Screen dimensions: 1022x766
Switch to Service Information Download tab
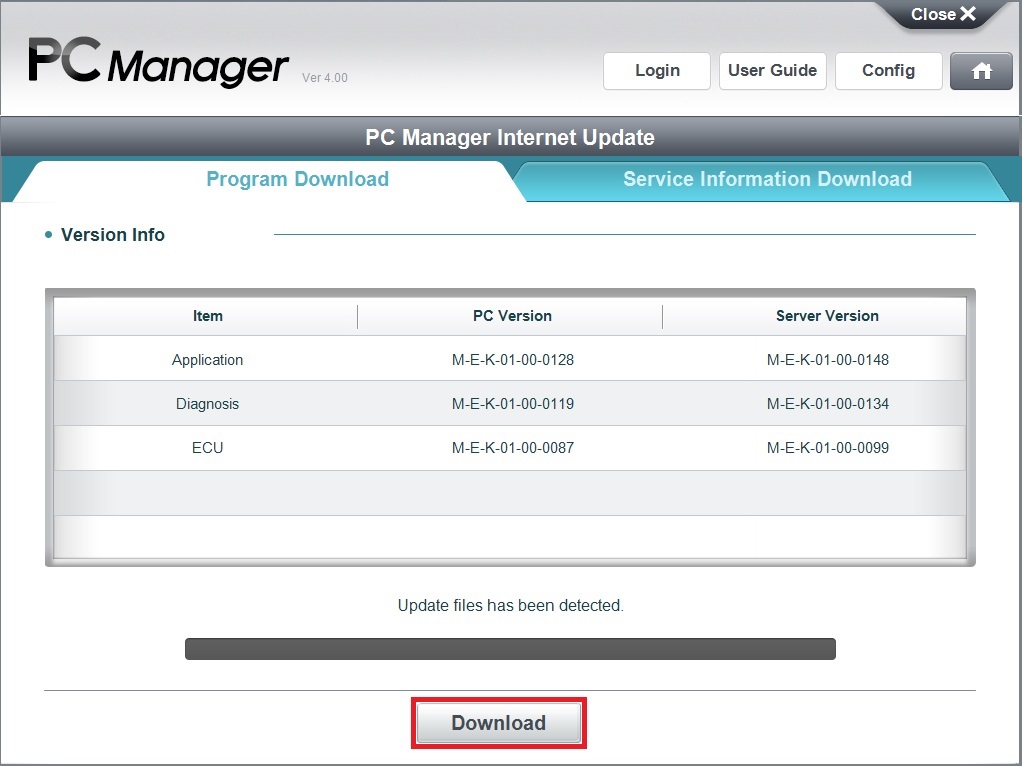767,179
